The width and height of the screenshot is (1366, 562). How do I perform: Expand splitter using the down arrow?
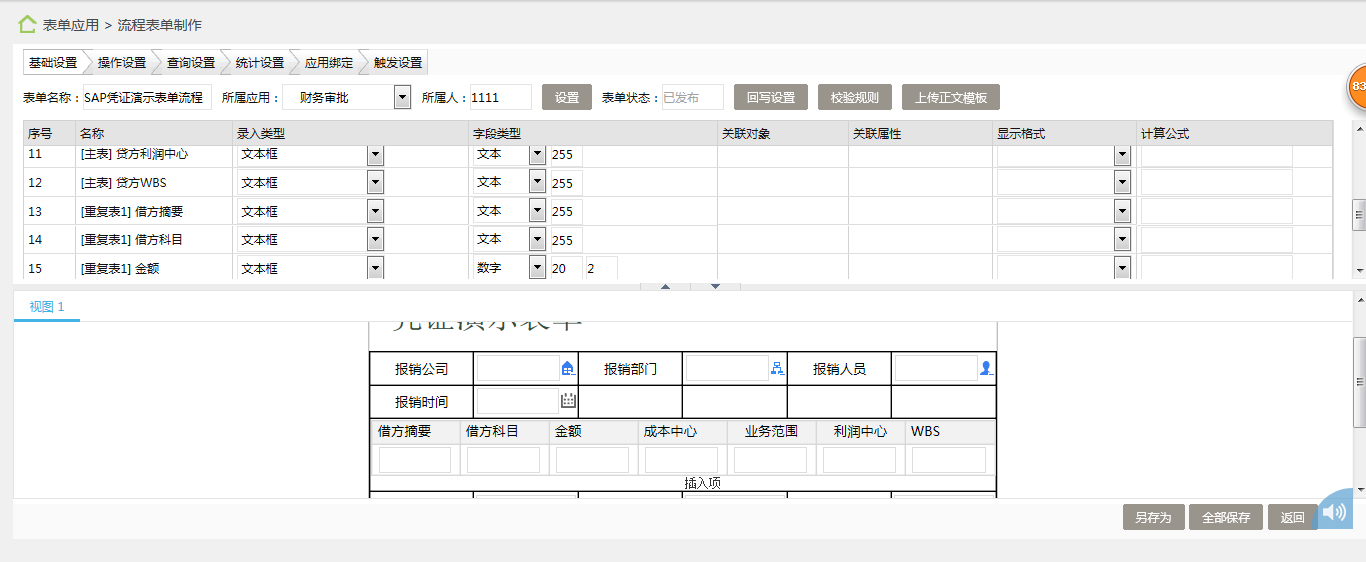(716, 287)
